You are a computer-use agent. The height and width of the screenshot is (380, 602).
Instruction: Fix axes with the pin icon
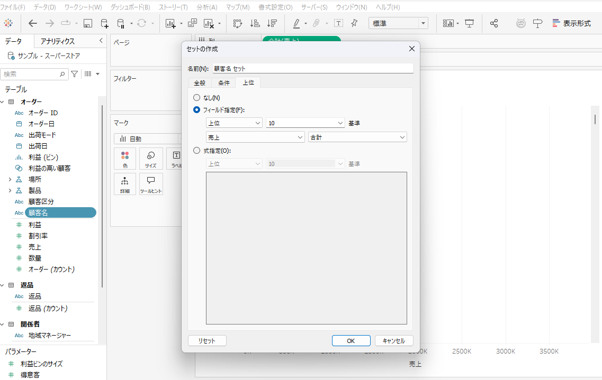(x=354, y=23)
